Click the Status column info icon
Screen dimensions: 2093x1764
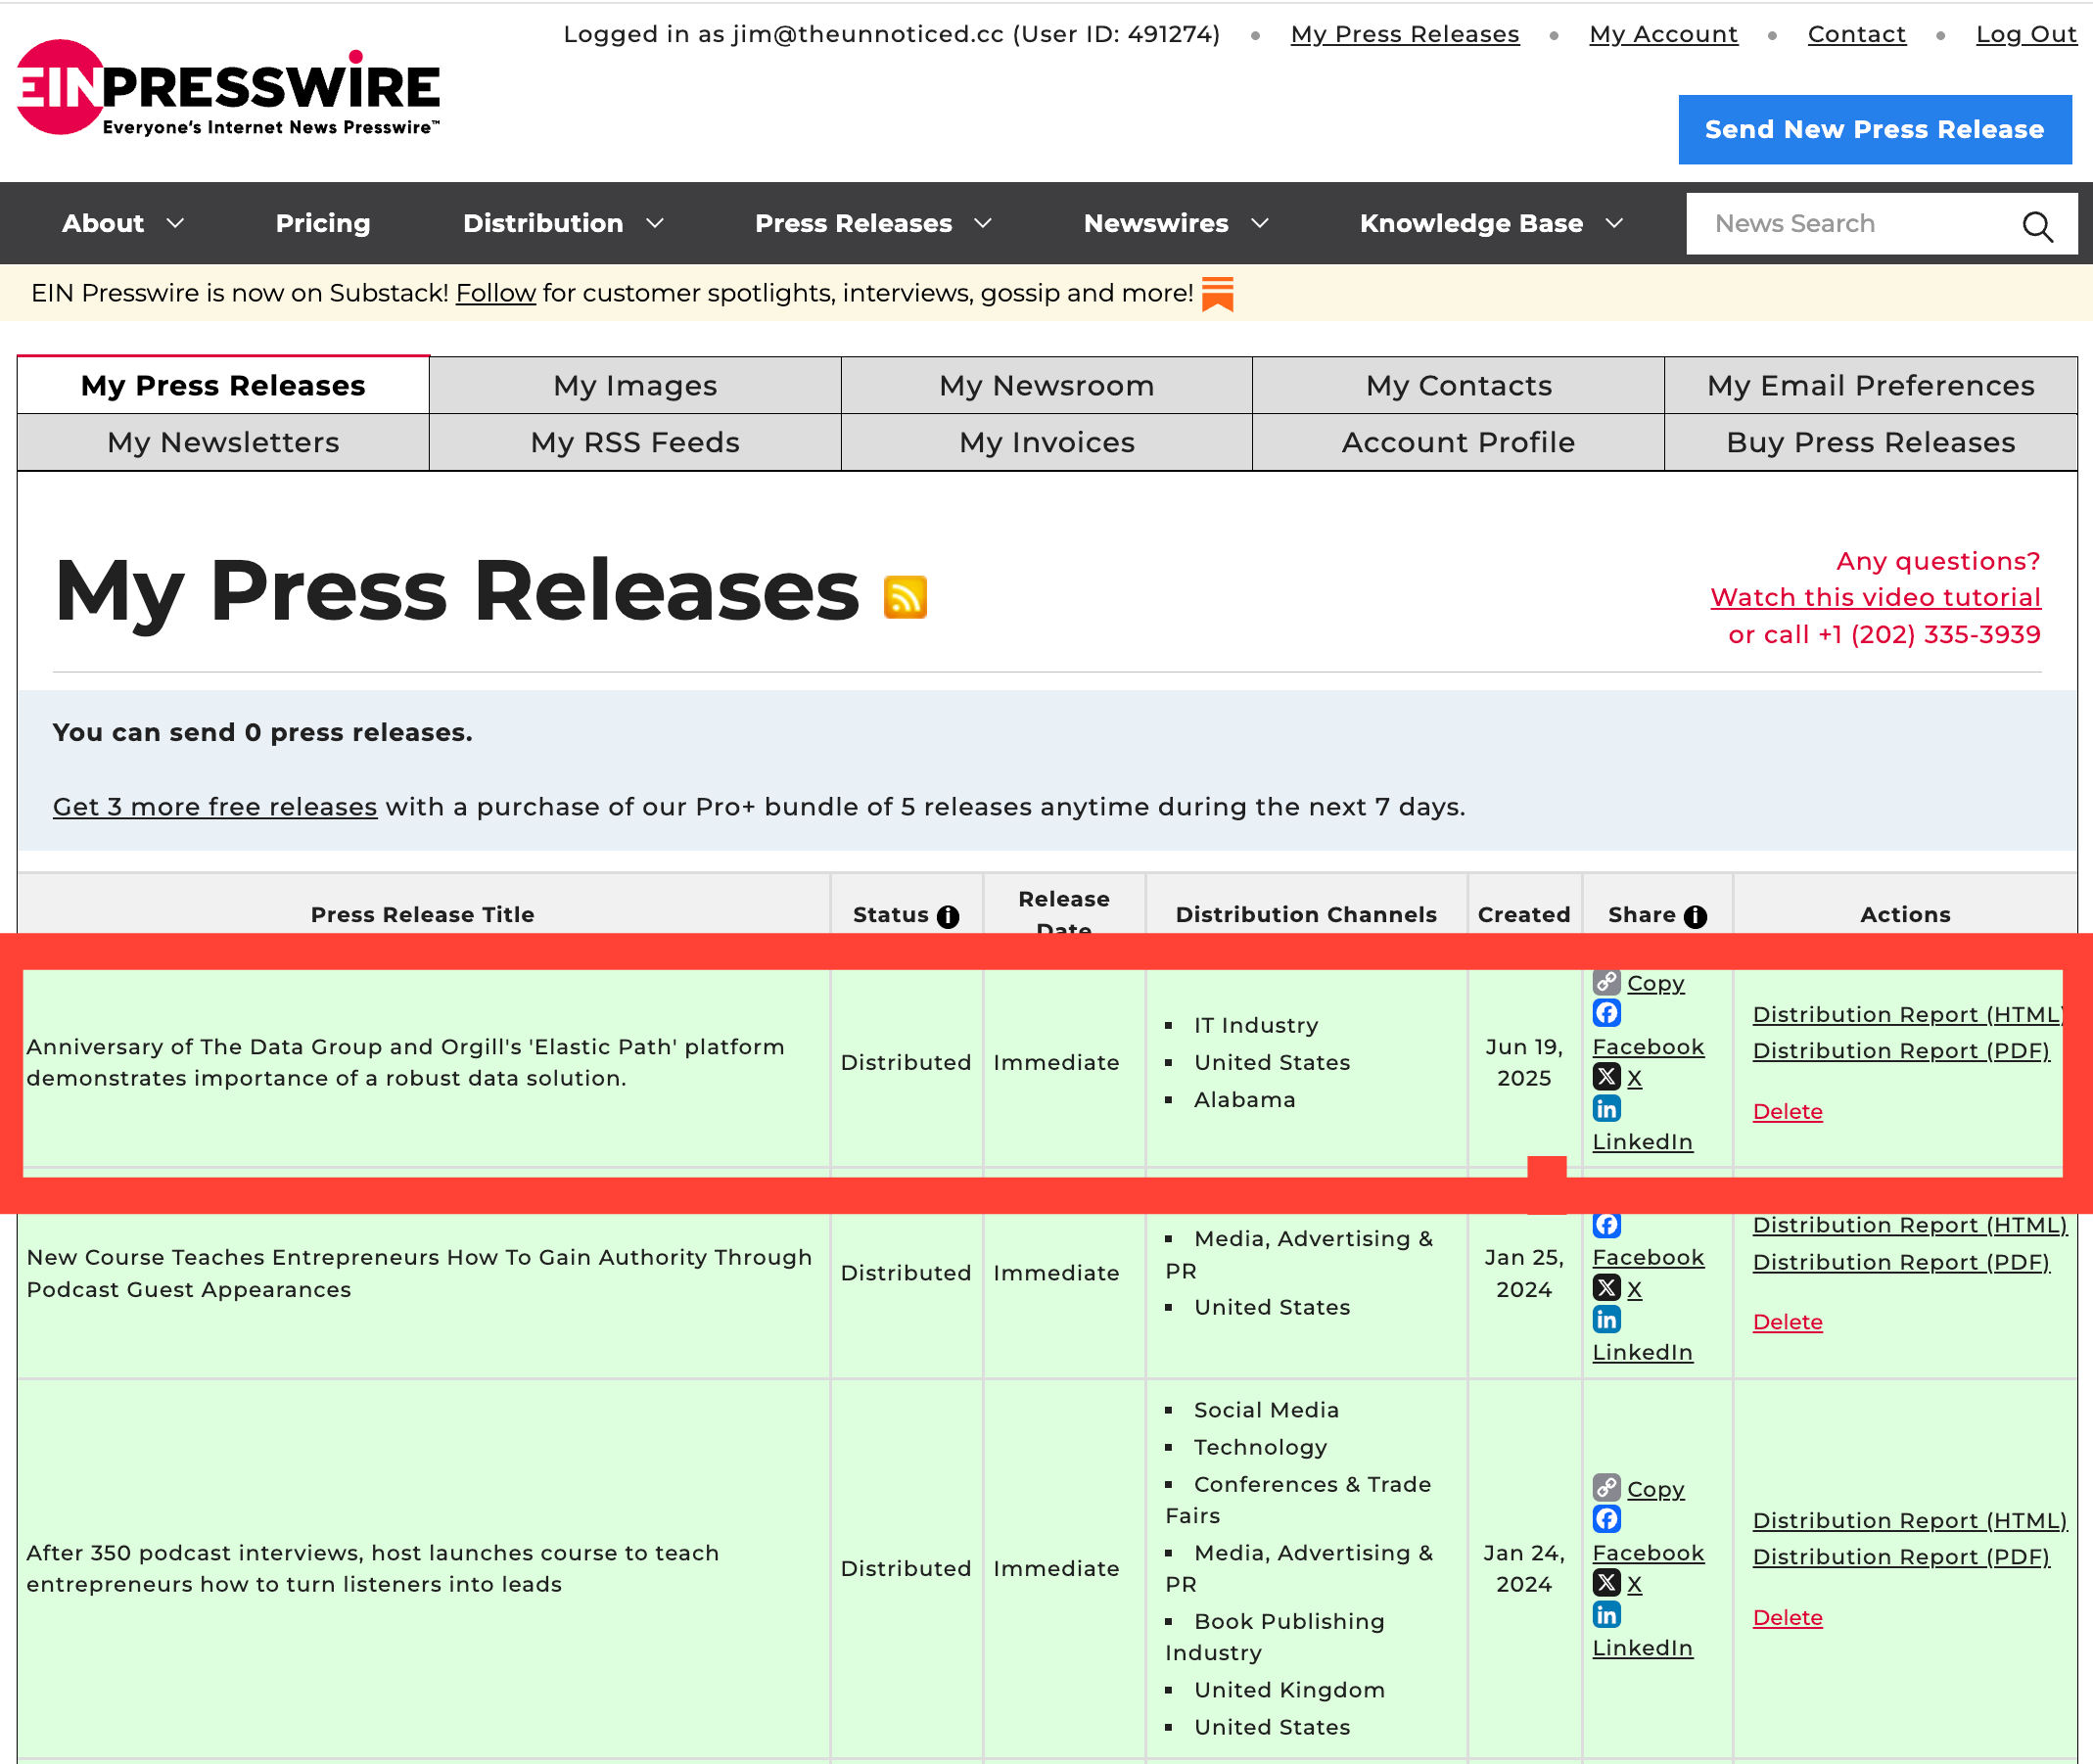pos(948,916)
